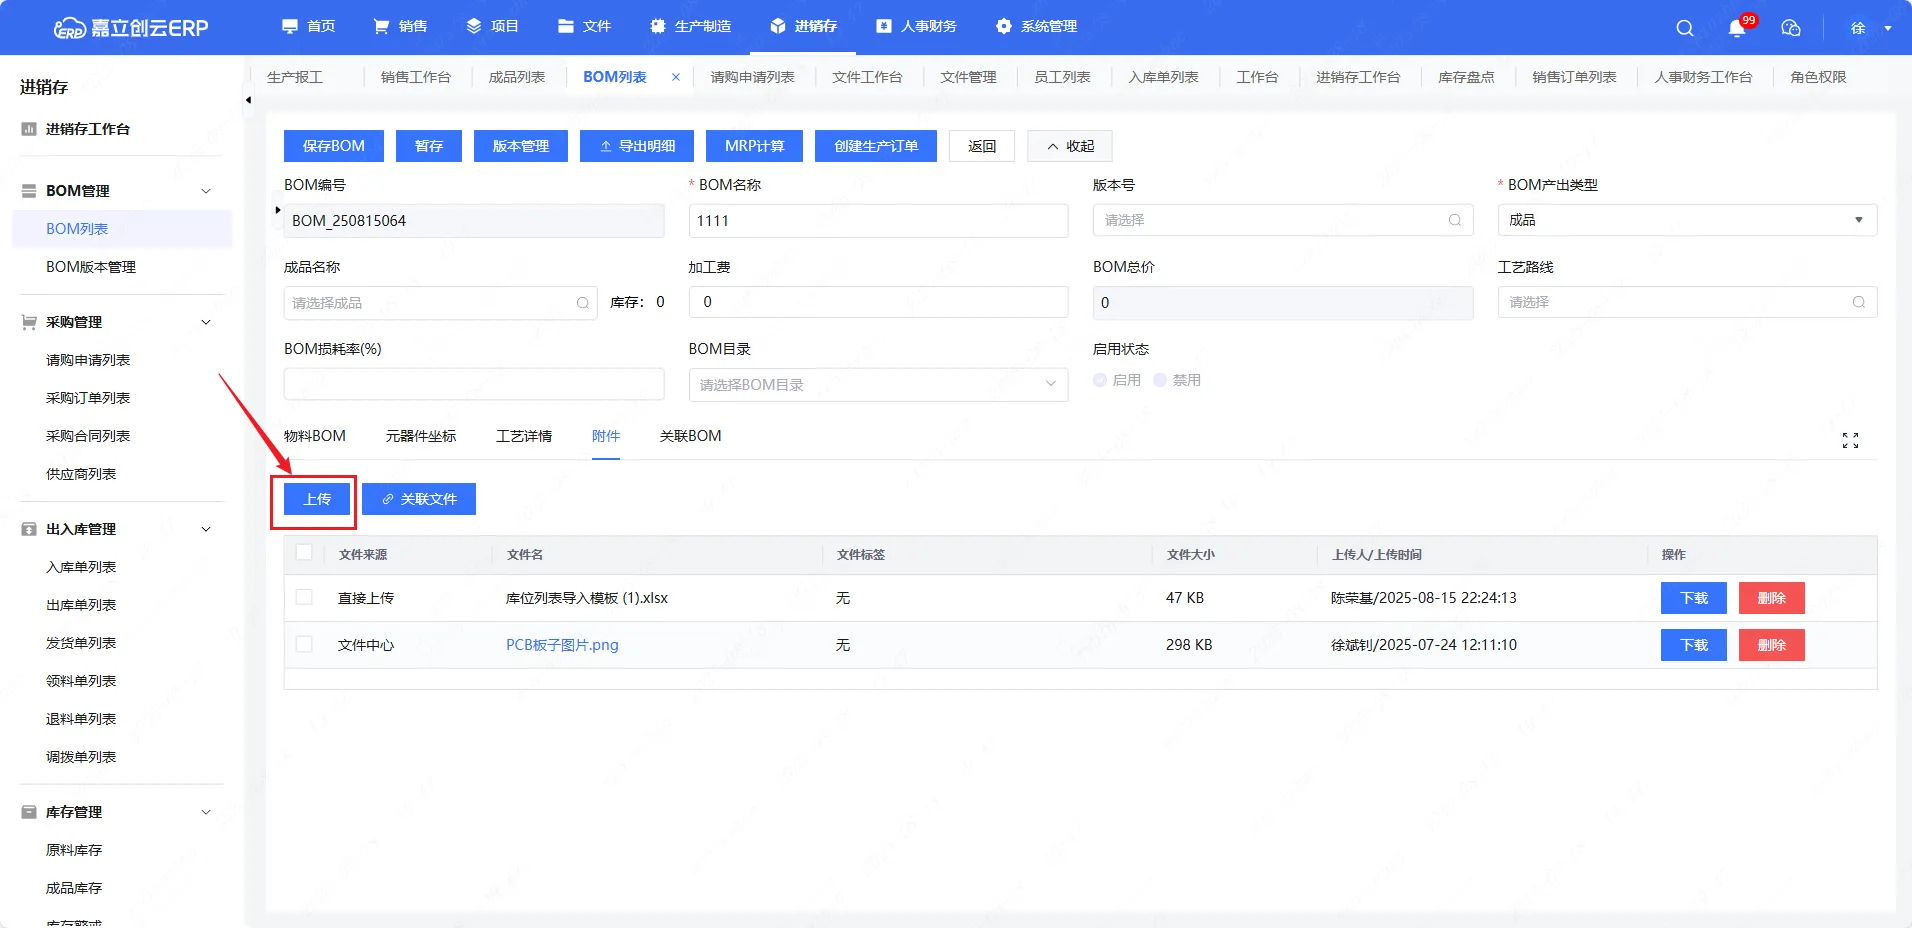The height and width of the screenshot is (928, 1912).
Task: Click the 保存BOM button
Action: tap(333, 146)
